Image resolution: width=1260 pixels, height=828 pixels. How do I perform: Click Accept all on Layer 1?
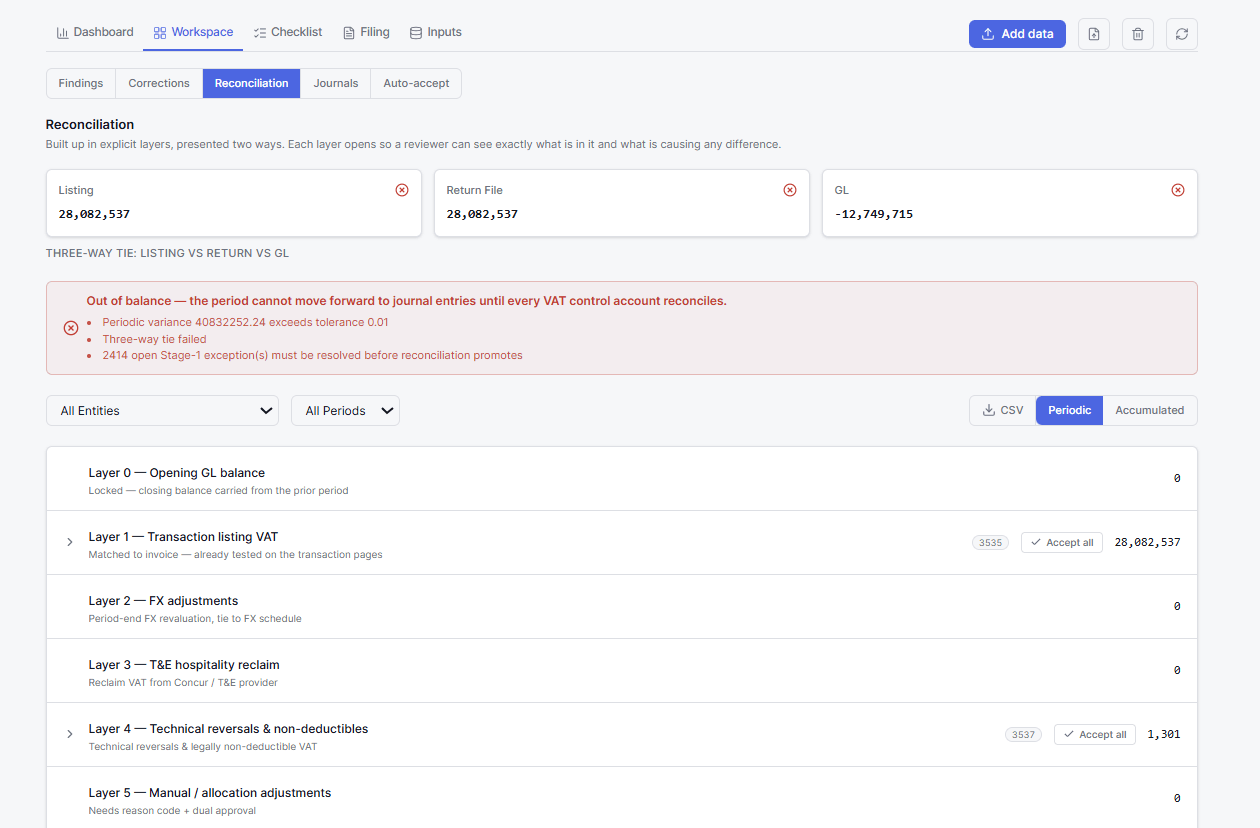click(x=1061, y=543)
